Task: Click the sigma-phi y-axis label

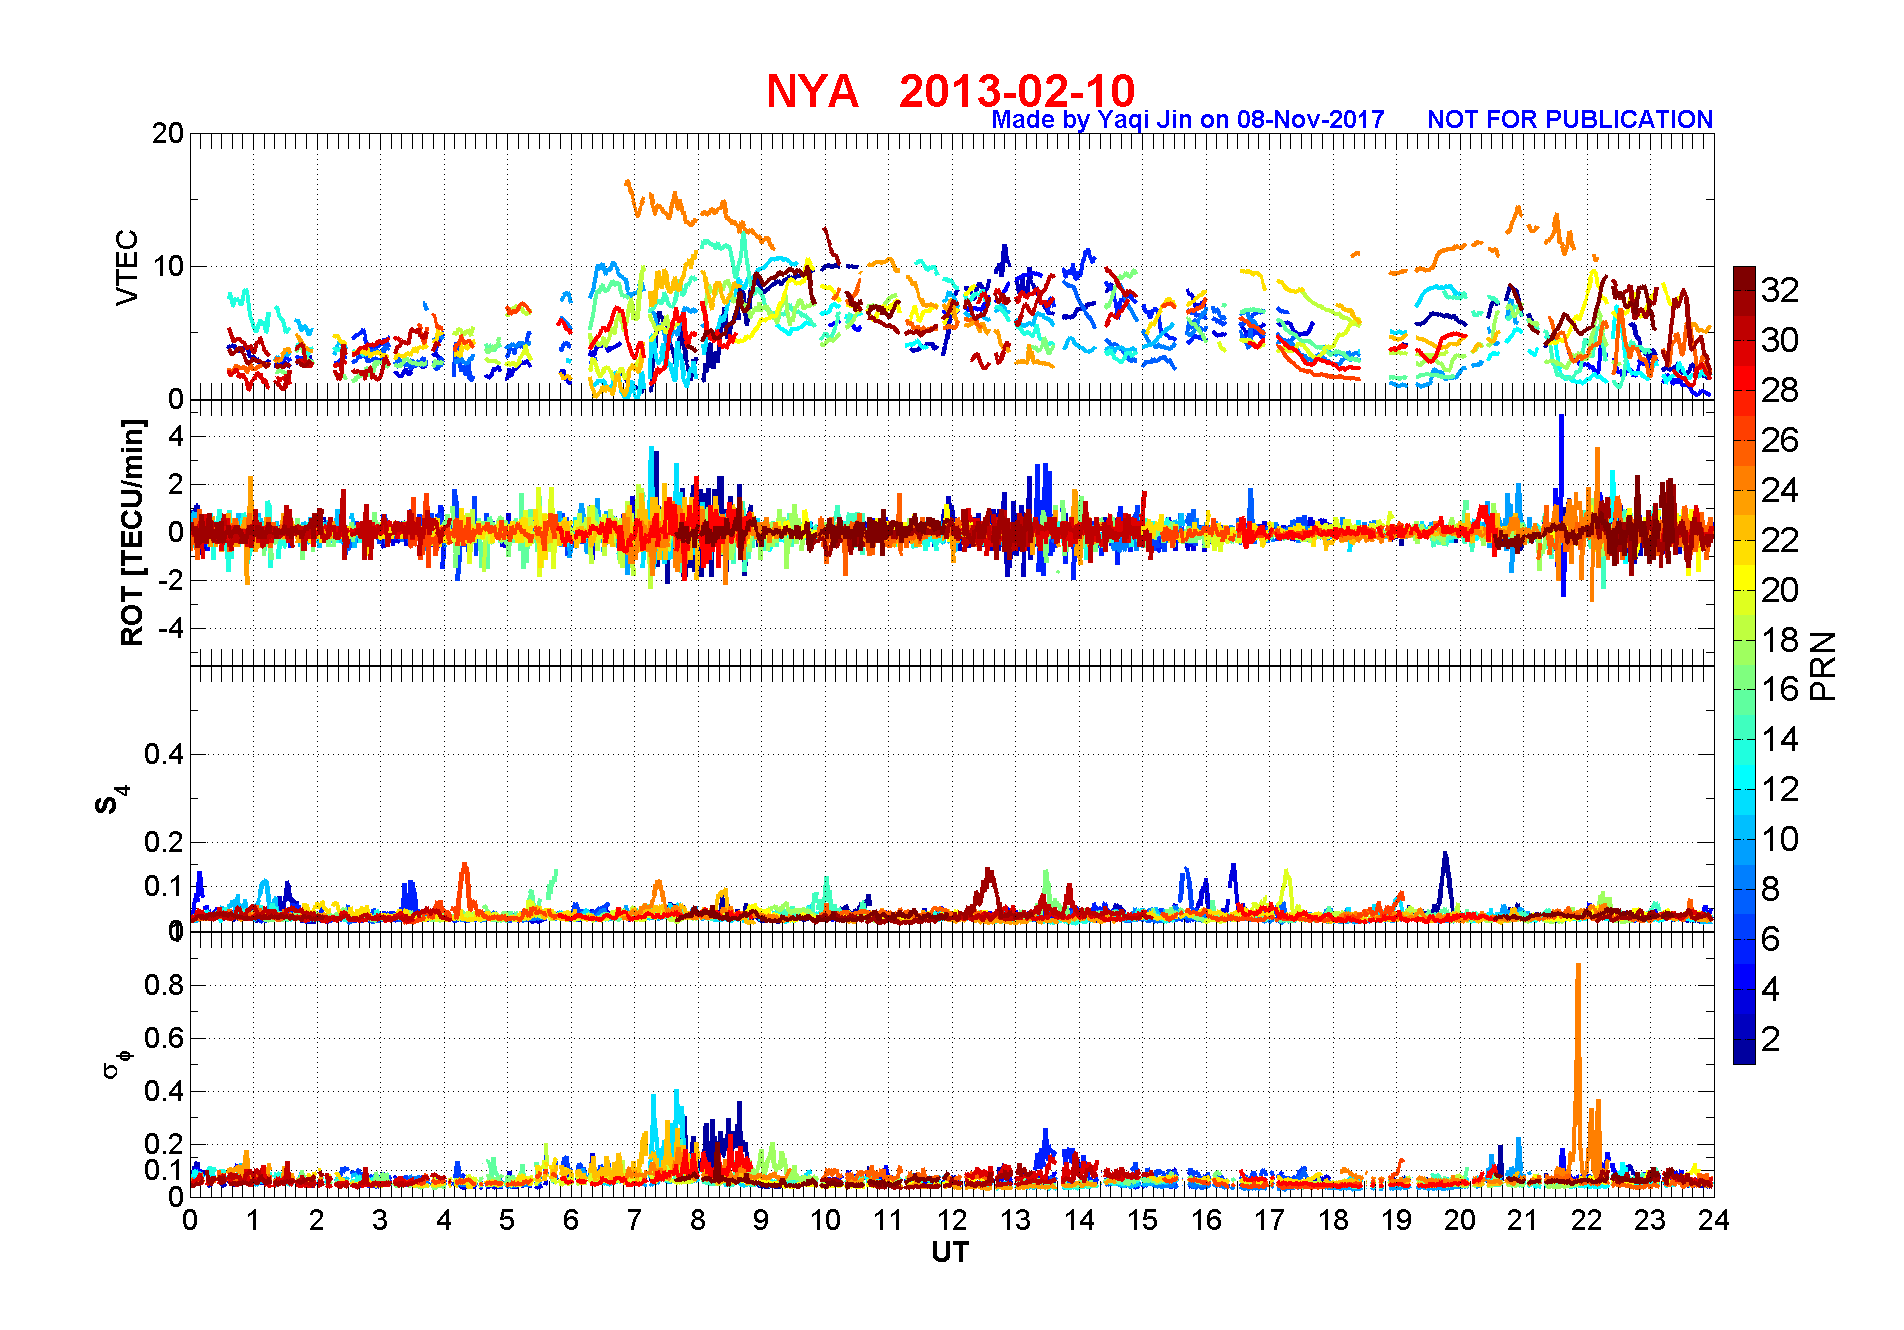Action: pos(116,1063)
